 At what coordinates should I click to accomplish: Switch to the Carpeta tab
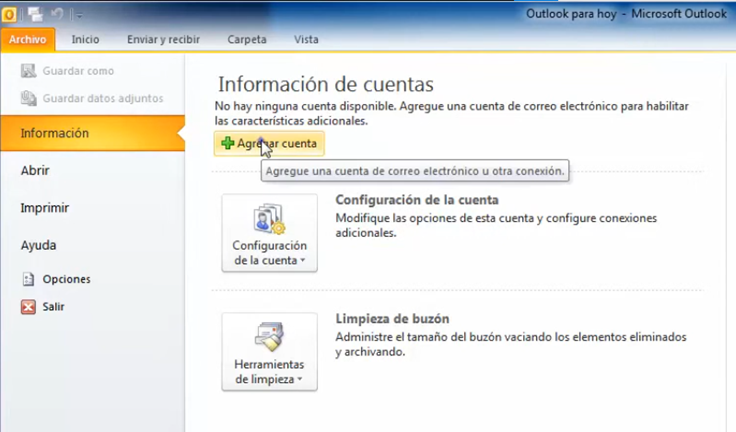tap(247, 39)
